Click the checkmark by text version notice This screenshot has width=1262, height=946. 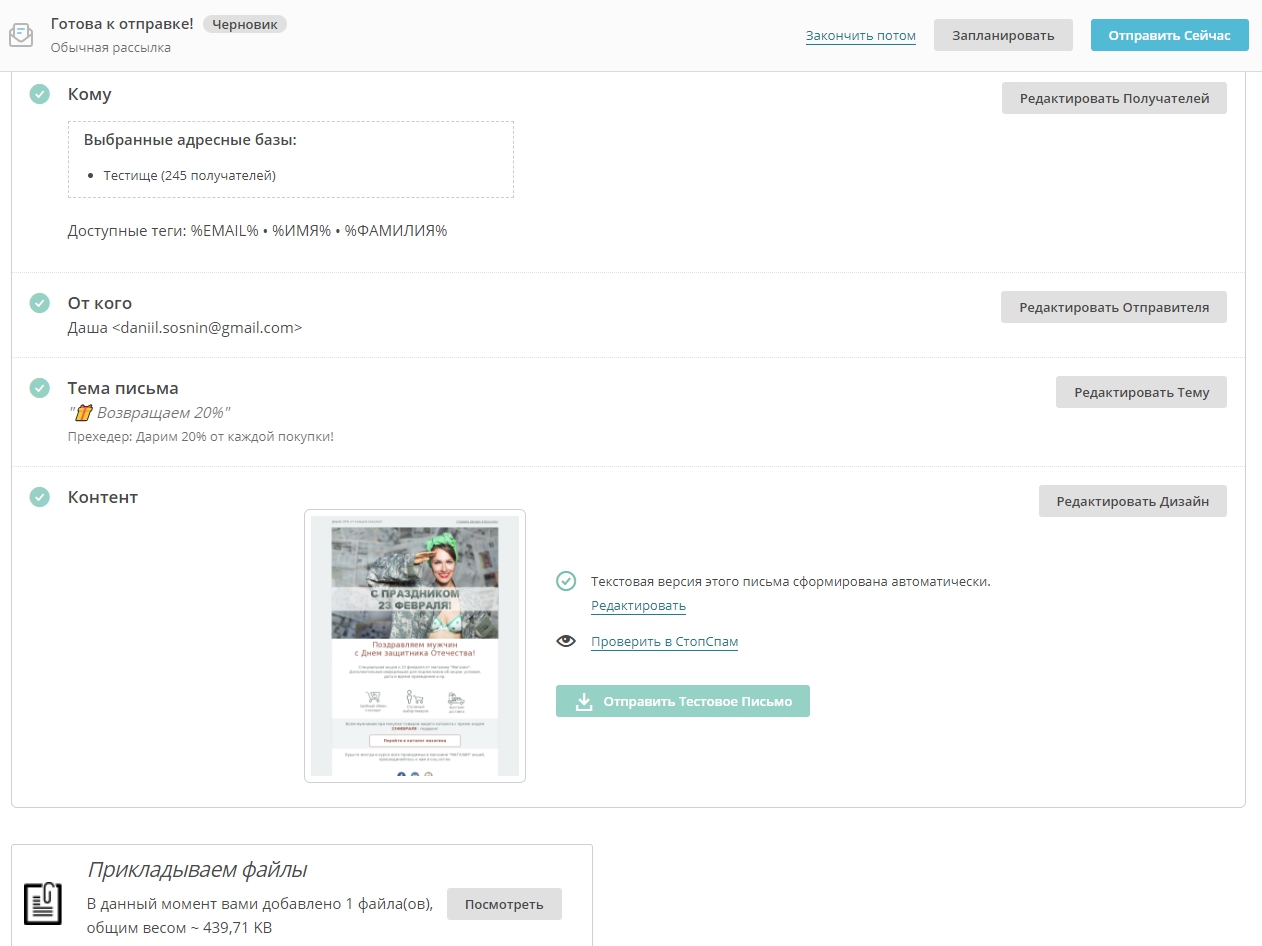click(x=566, y=581)
